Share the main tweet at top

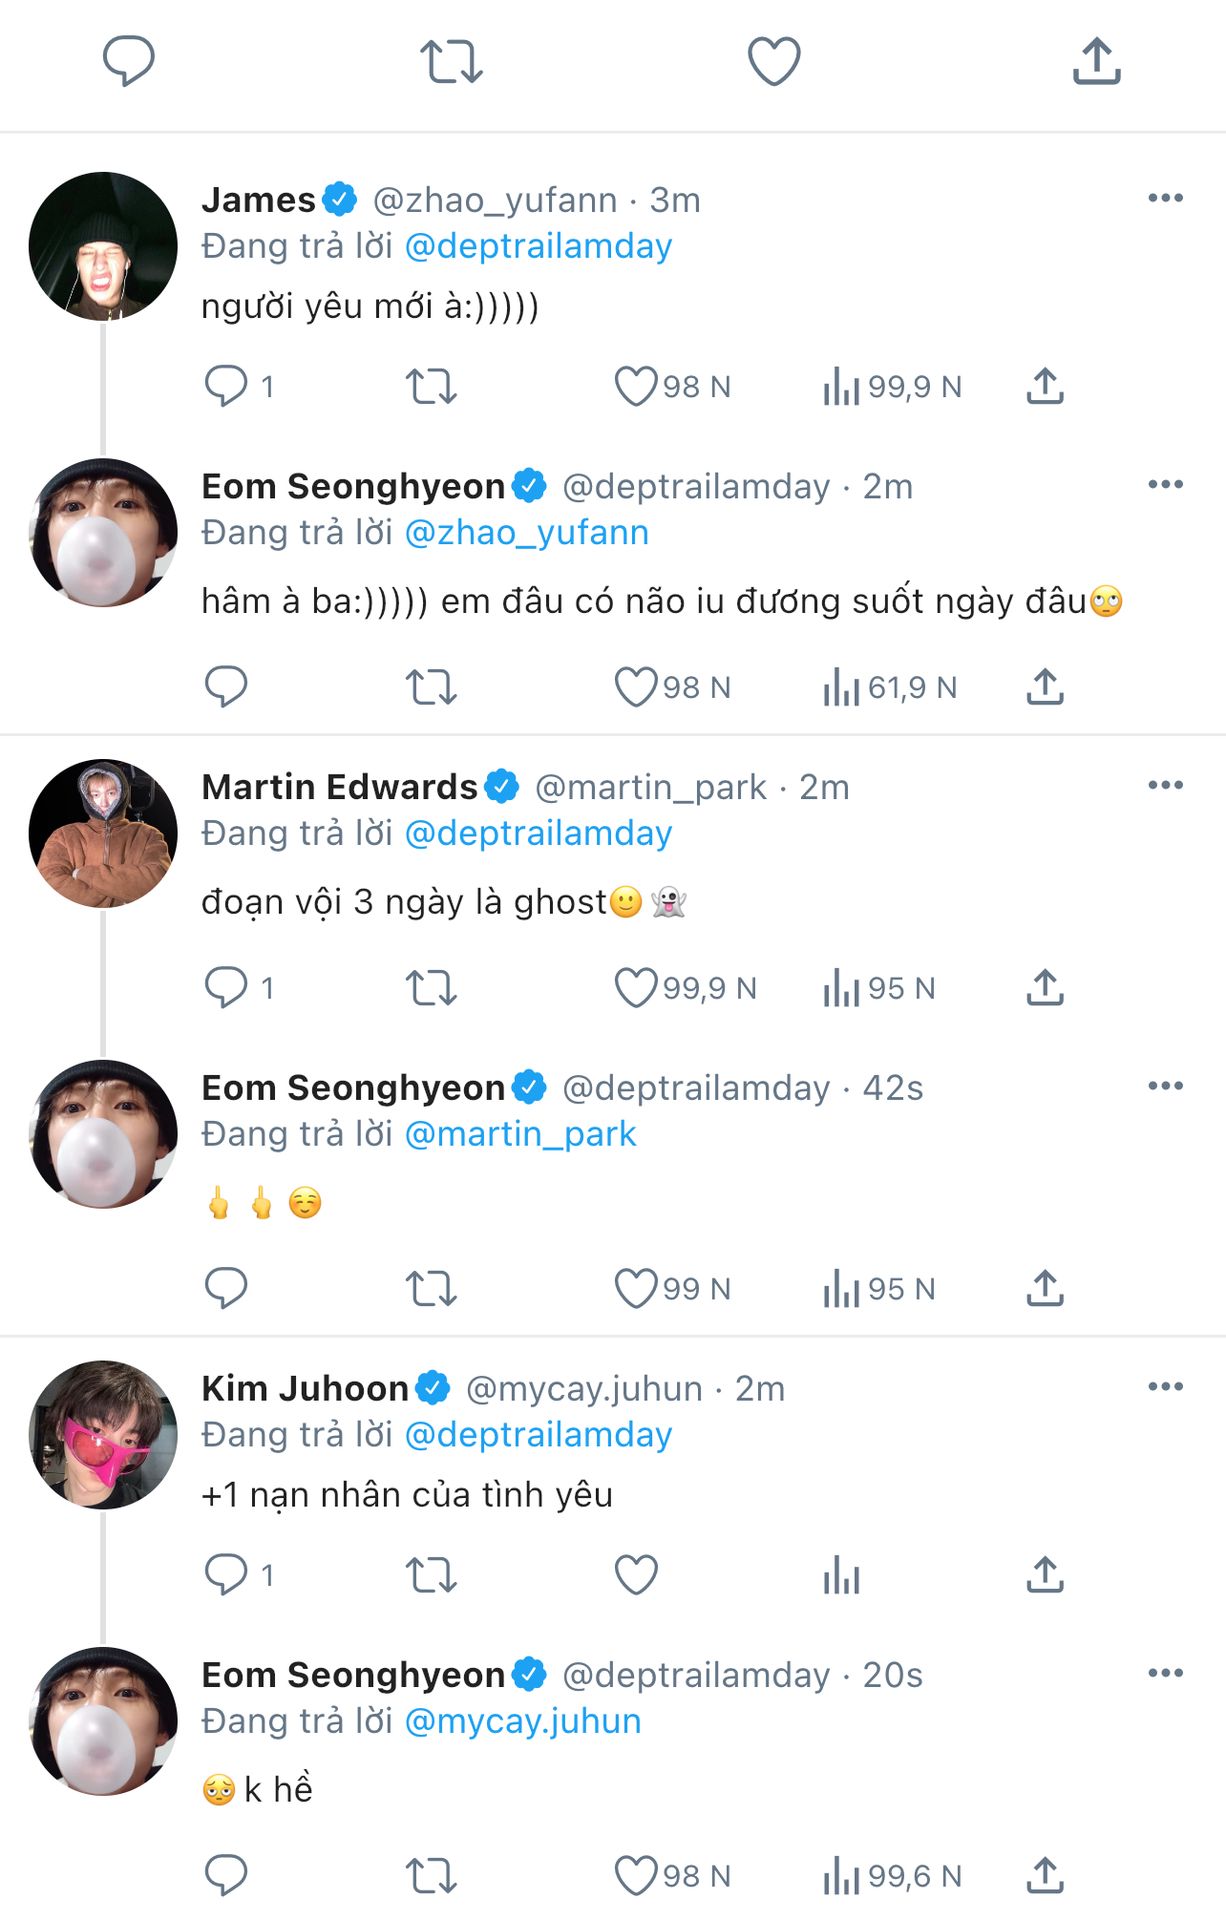point(1096,61)
